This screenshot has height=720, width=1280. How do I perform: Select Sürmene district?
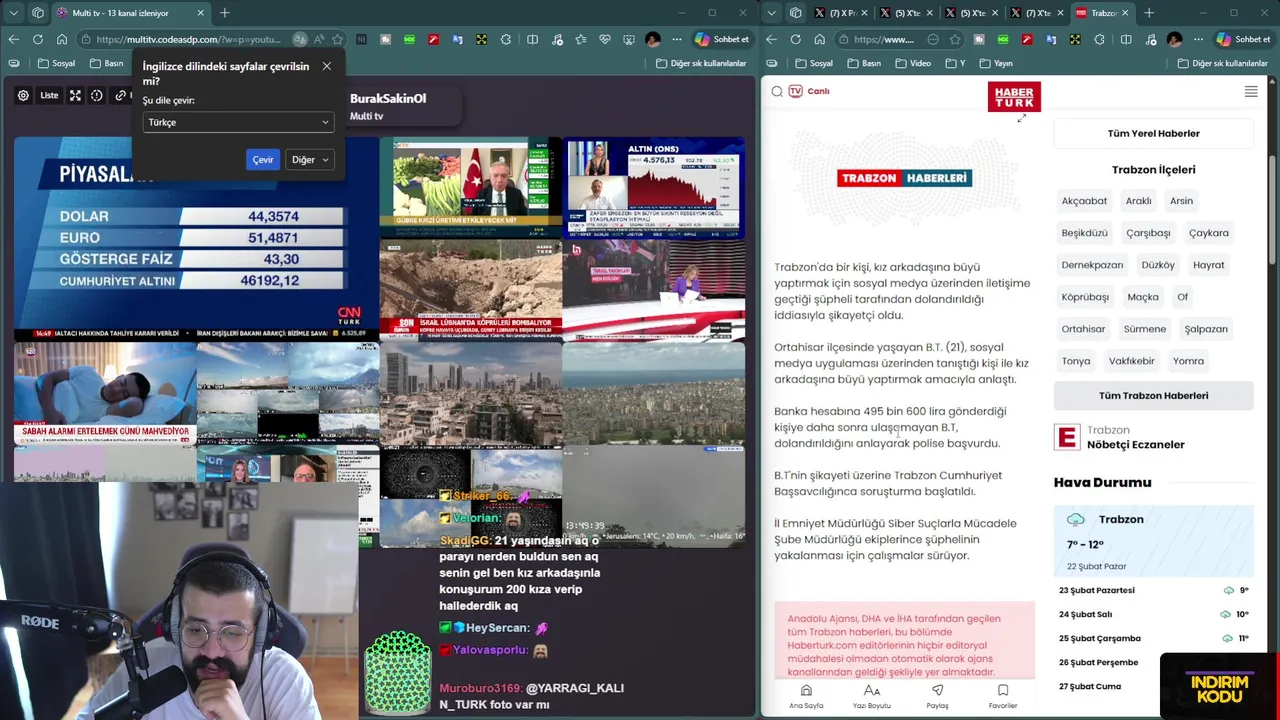pos(1144,329)
